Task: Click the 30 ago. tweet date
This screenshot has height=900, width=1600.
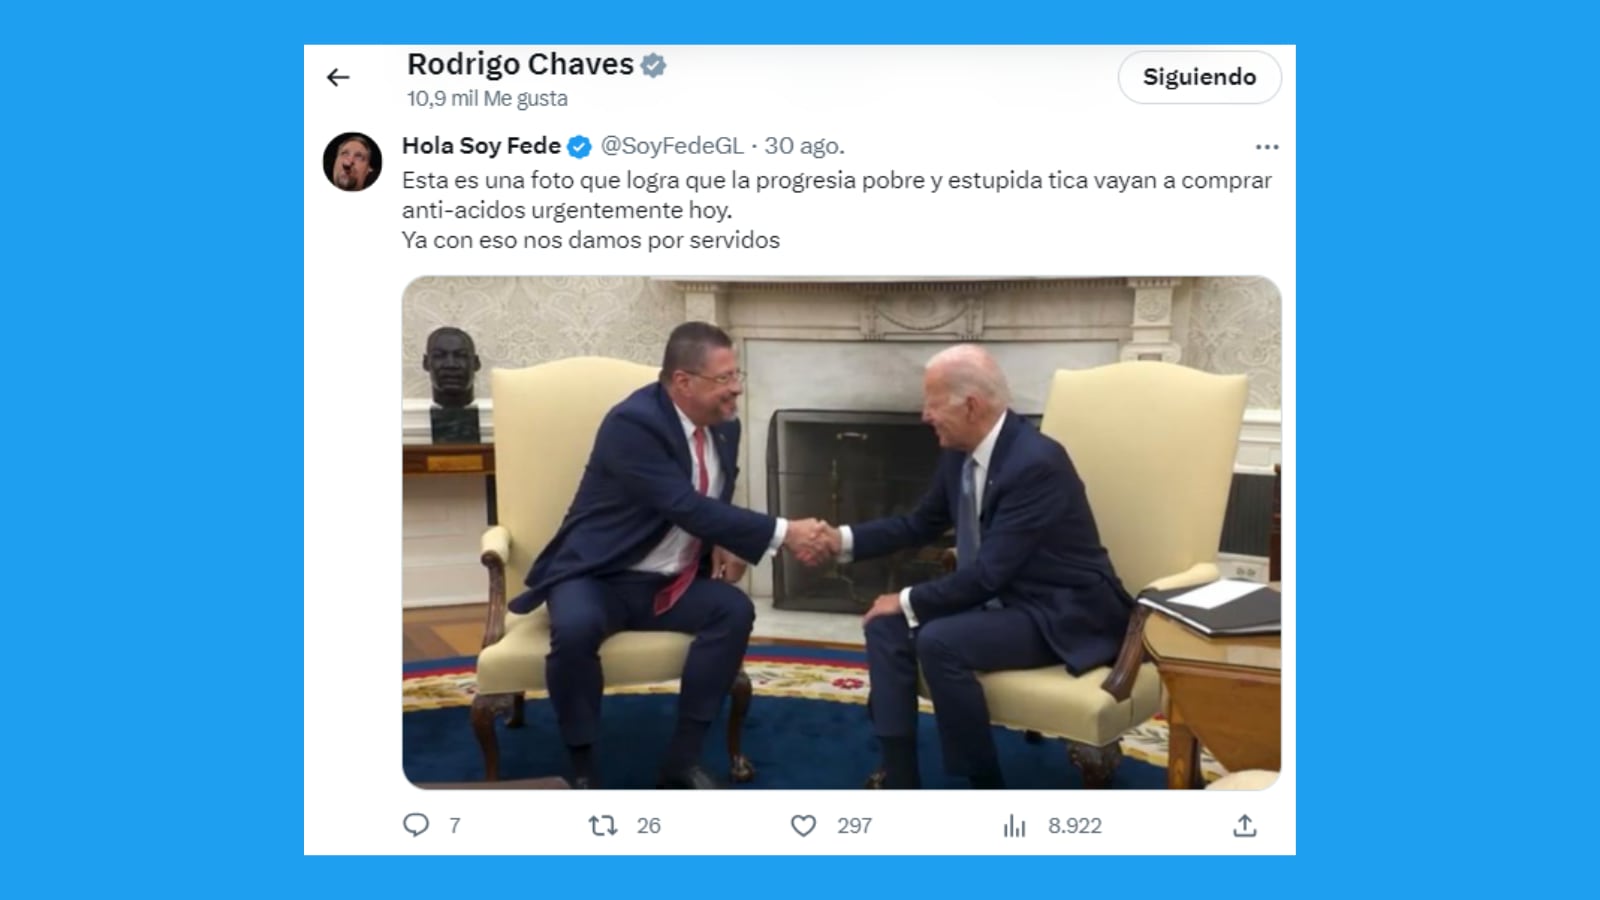Action: coord(804,146)
